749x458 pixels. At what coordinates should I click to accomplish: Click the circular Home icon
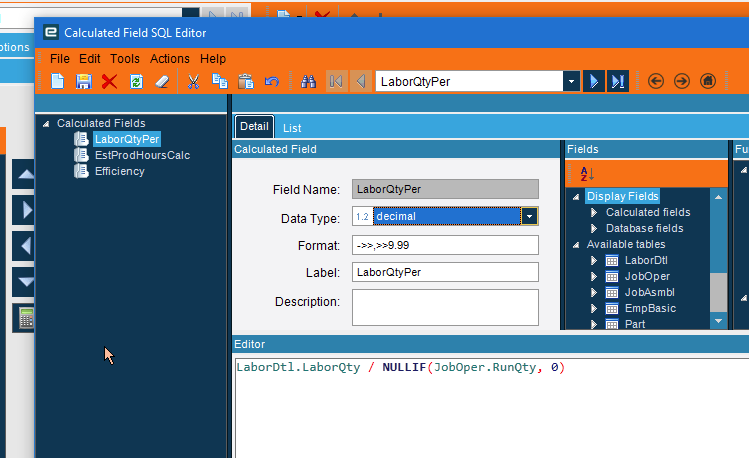[708, 82]
